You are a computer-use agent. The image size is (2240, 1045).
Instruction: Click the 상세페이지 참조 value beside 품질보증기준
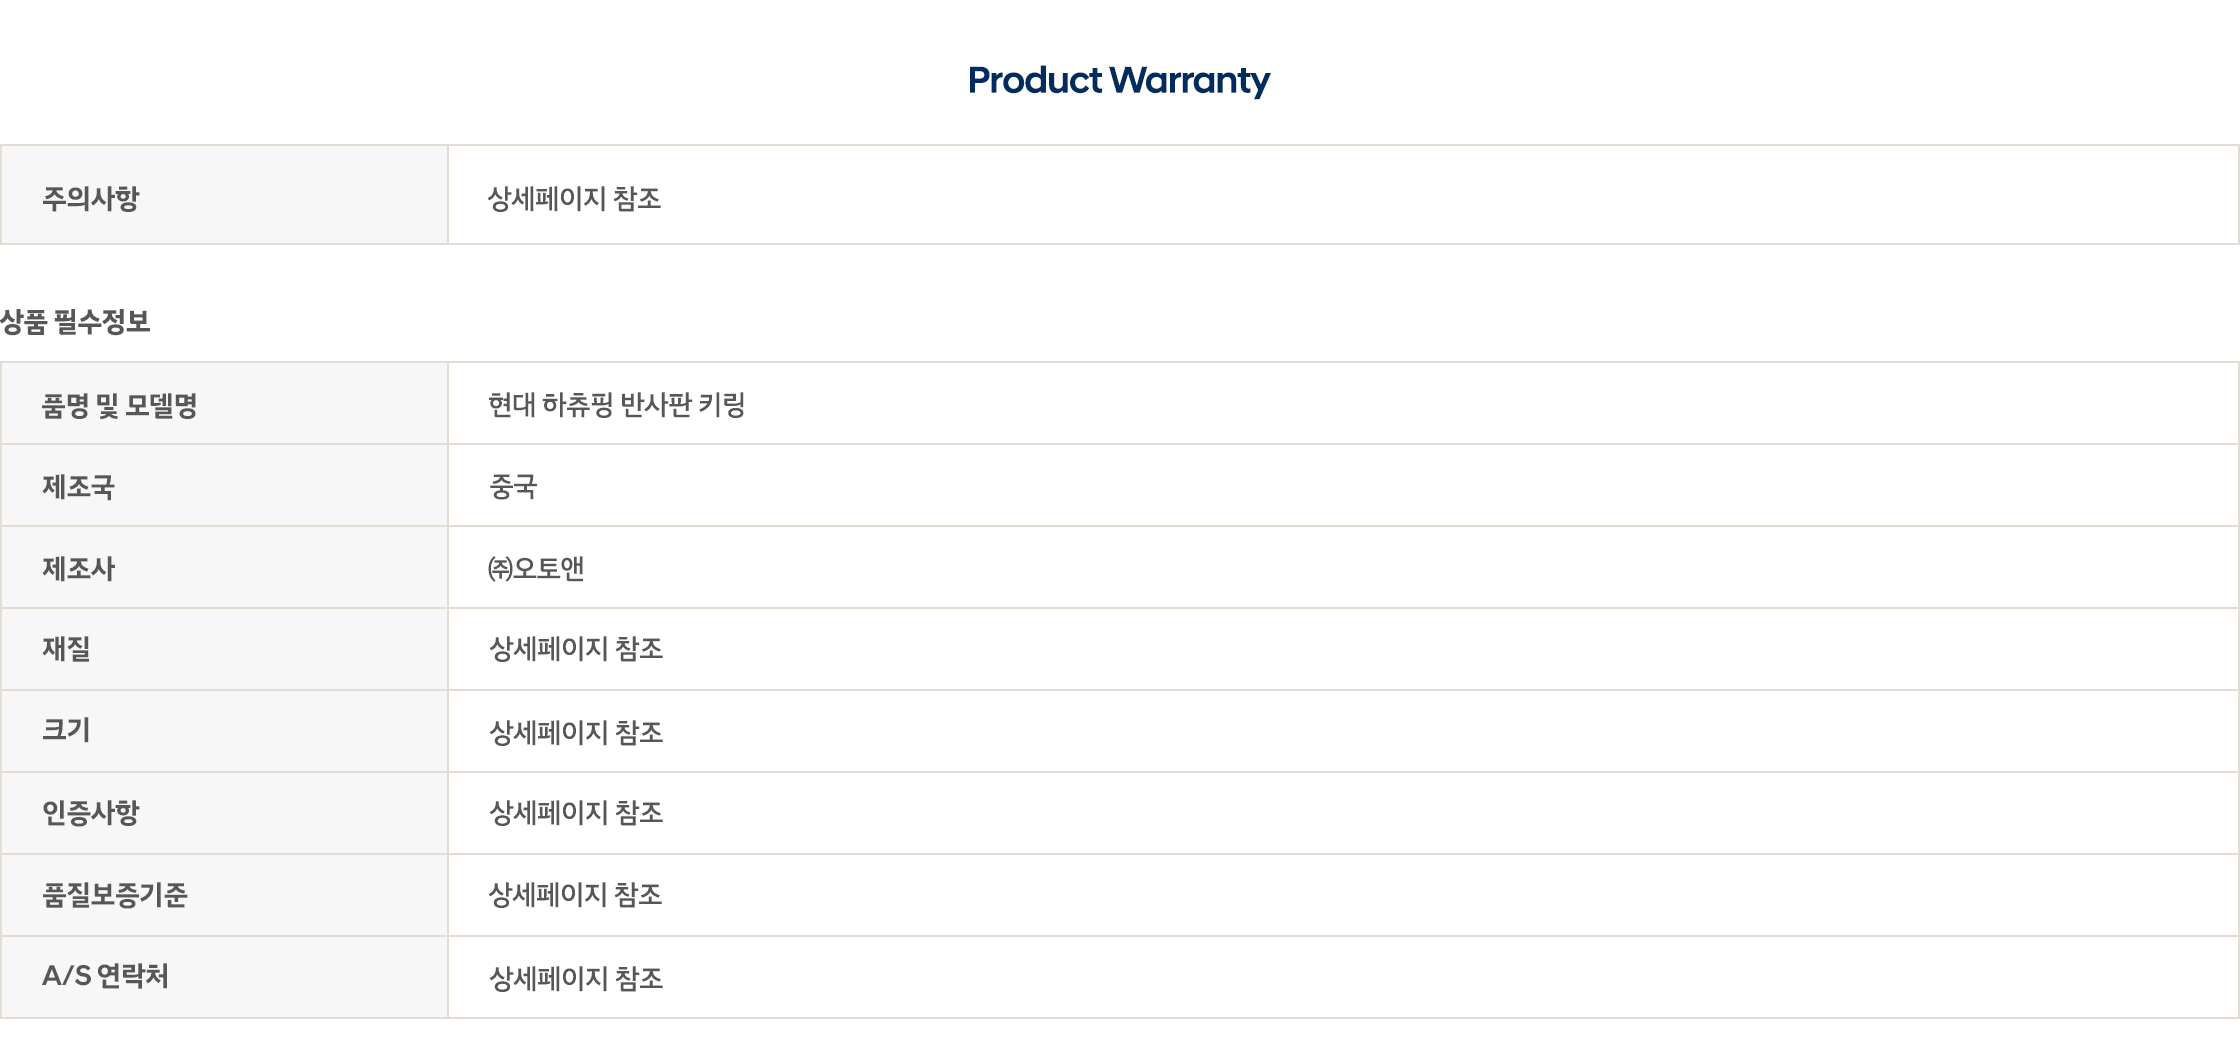(x=575, y=894)
